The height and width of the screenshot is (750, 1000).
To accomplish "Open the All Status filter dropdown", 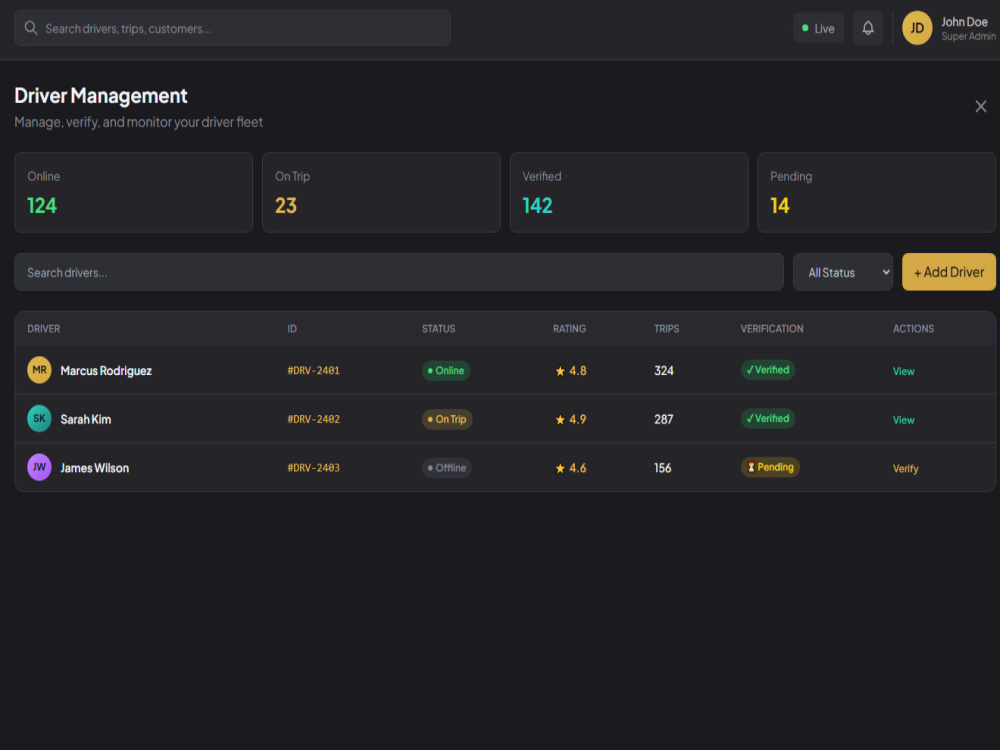I will click(842, 272).
